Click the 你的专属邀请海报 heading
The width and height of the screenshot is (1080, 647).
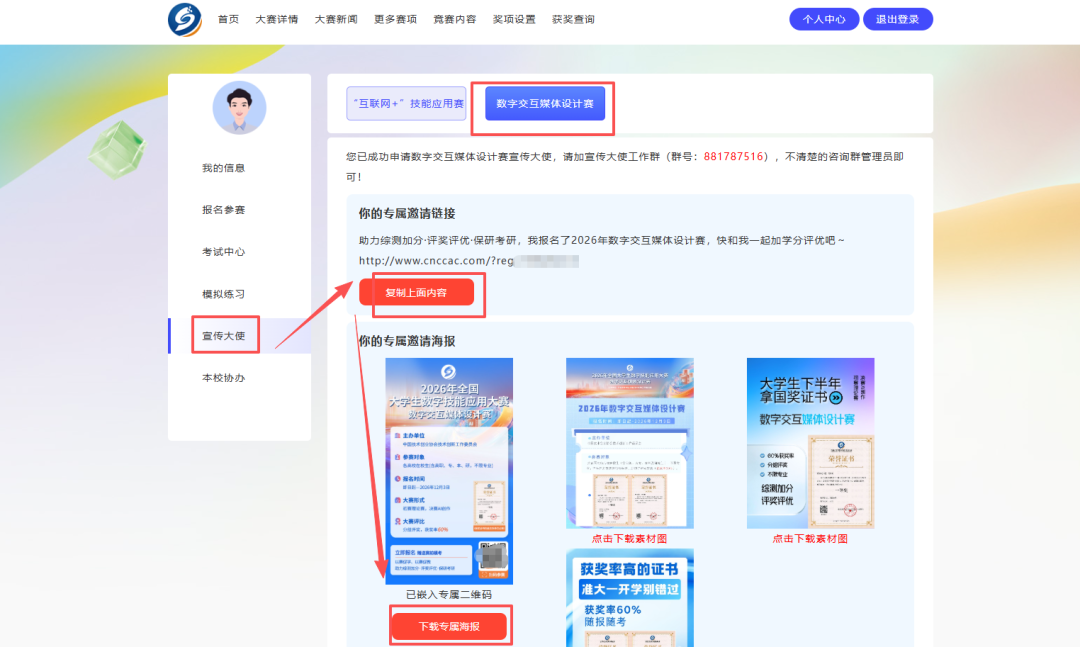(406, 341)
